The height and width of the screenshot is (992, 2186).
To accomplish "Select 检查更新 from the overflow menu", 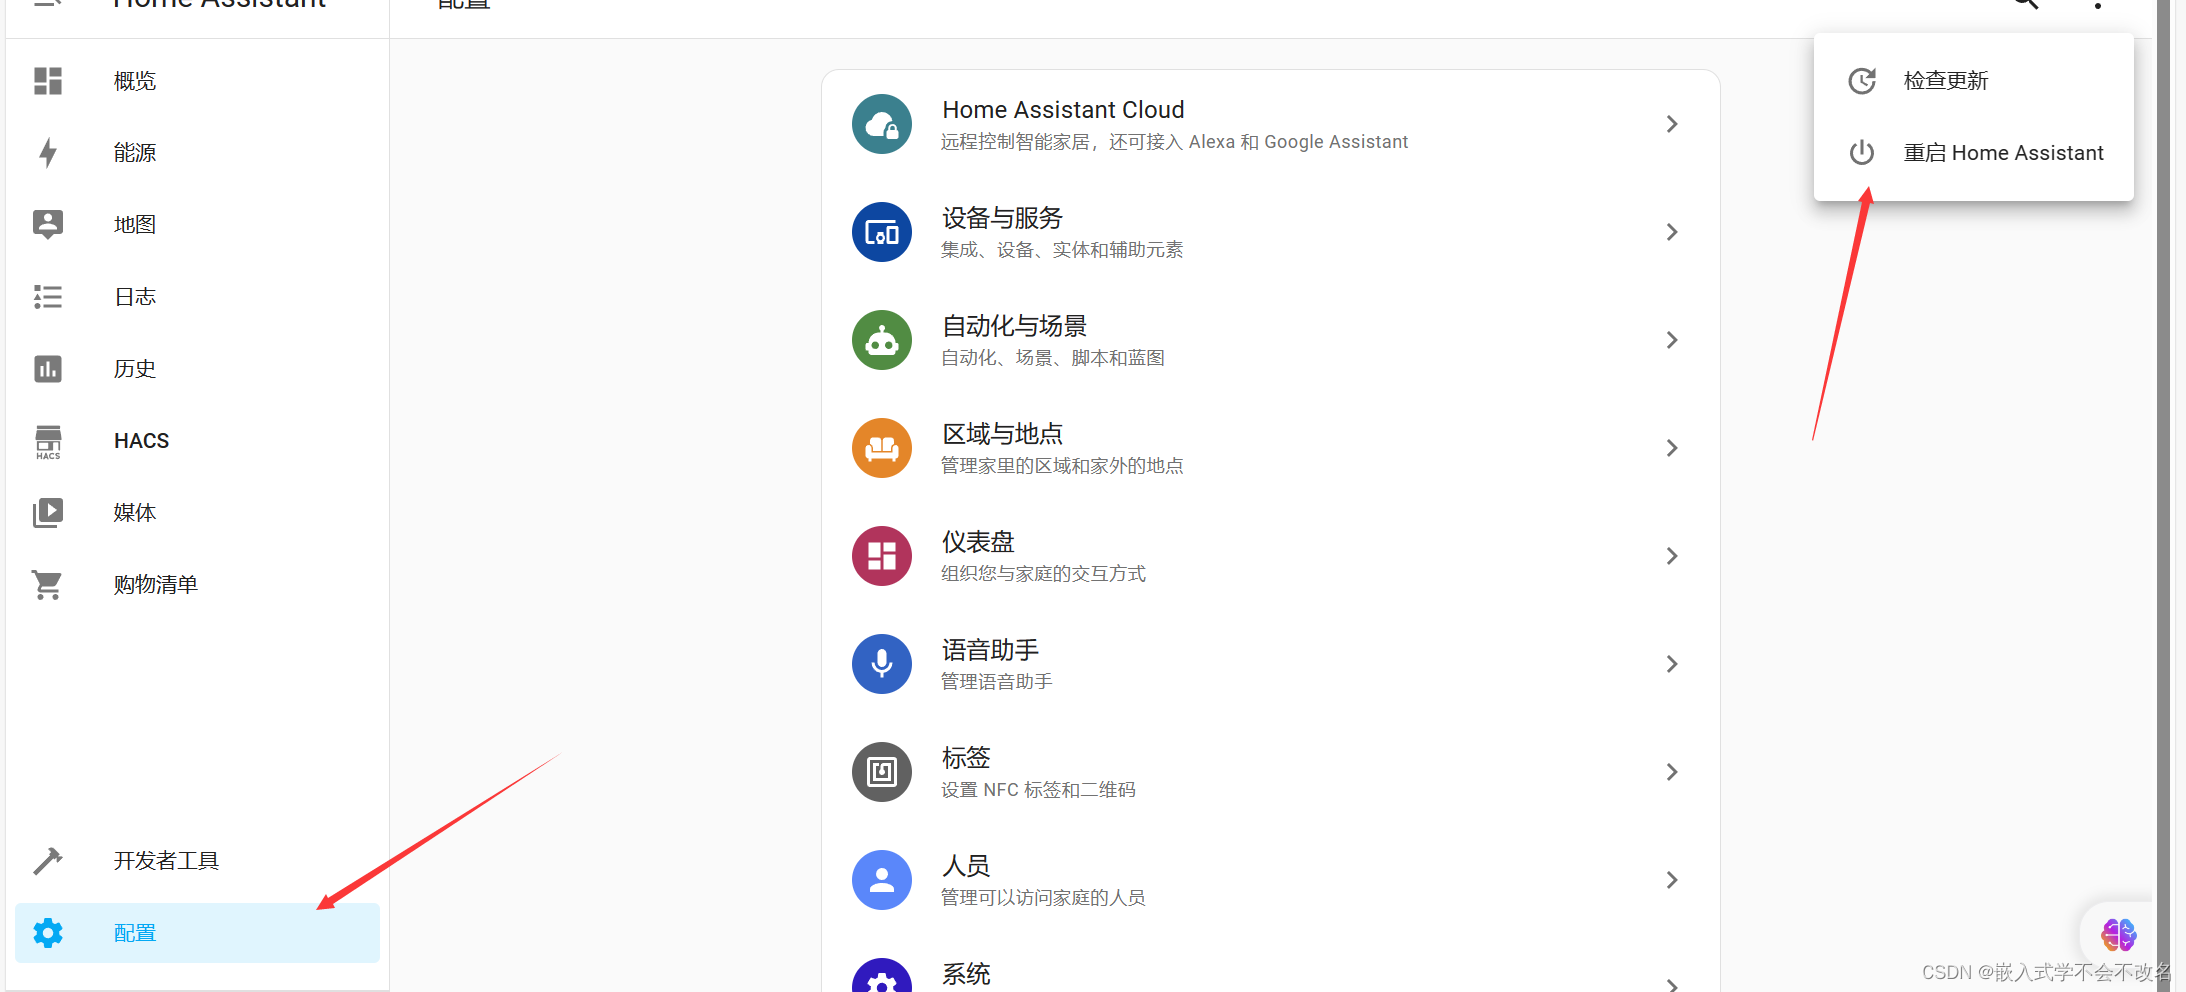I will coord(1974,81).
